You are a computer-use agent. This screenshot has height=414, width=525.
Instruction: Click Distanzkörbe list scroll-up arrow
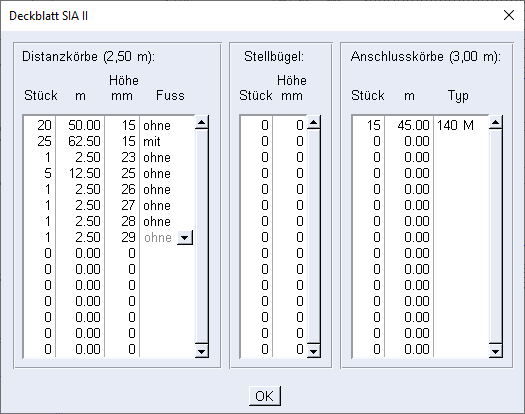pos(202,122)
